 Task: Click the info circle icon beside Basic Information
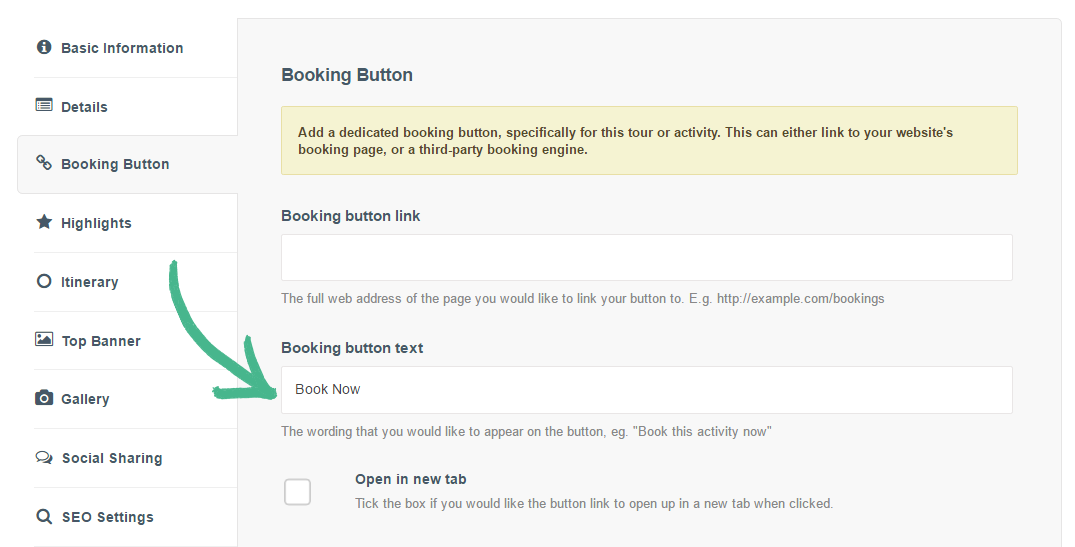click(44, 47)
